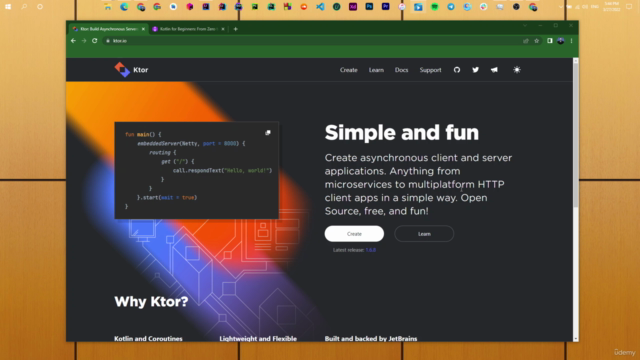Launch Microsoft Edge from taskbar
This screenshot has height=360, width=640.
124,7
